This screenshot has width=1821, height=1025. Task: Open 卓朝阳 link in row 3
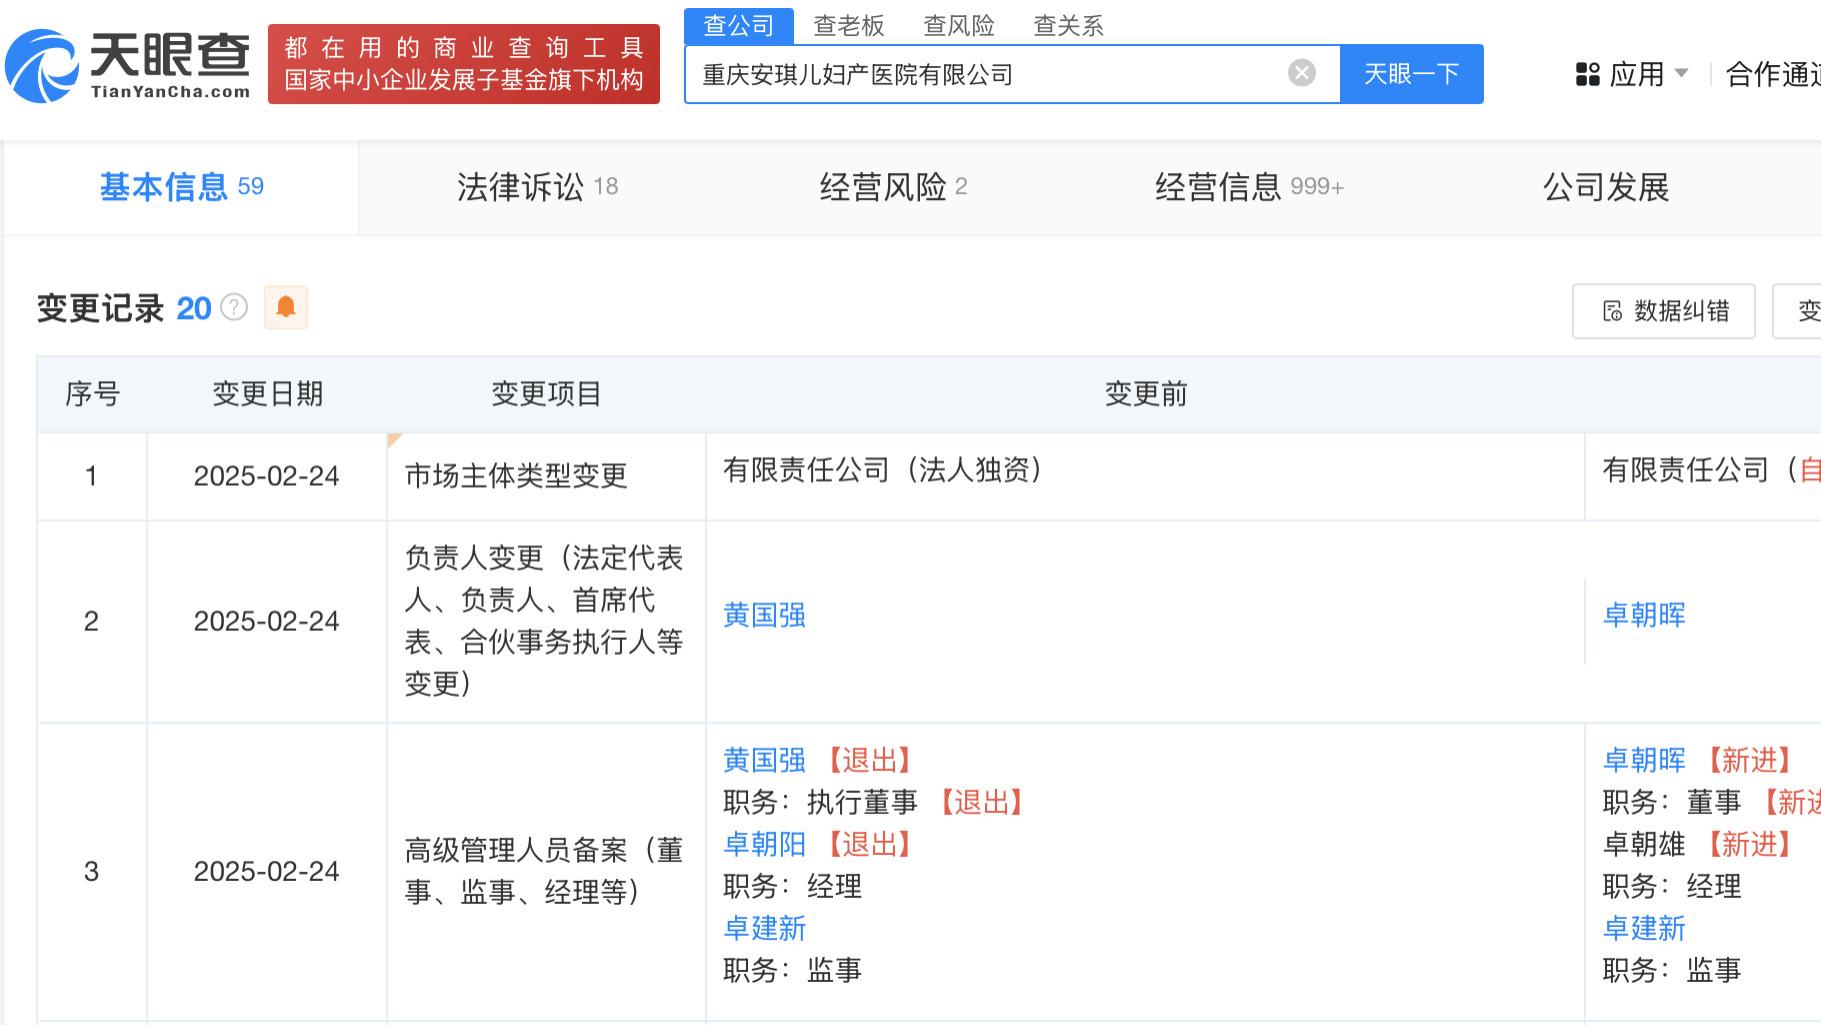tap(764, 844)
